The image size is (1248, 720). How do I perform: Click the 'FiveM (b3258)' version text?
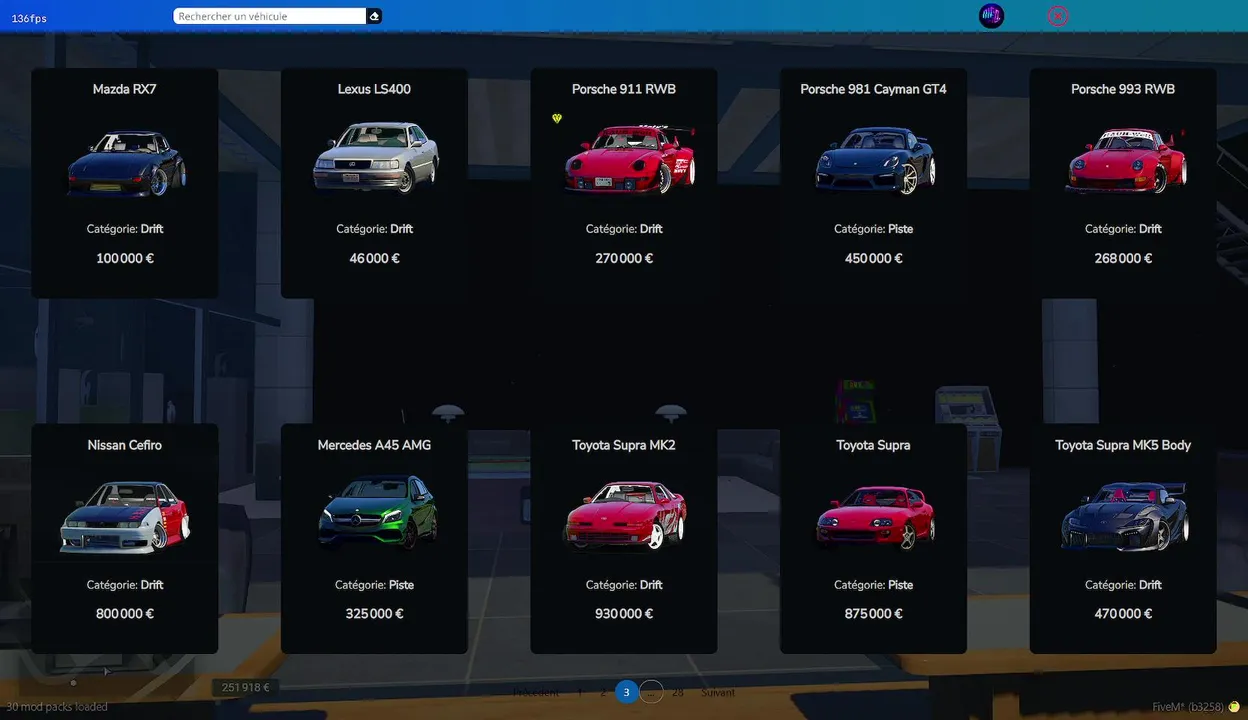click(1187, 706)
